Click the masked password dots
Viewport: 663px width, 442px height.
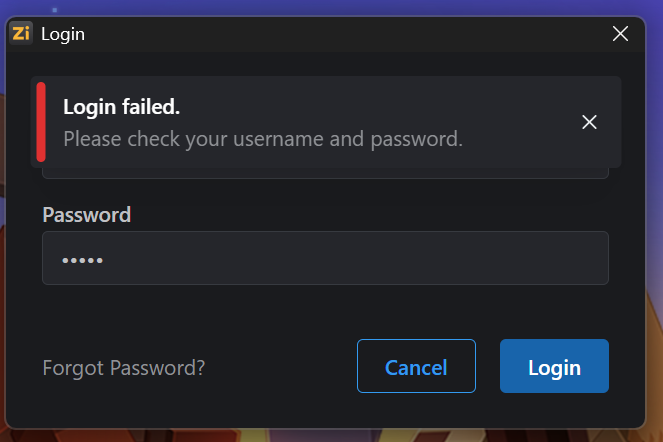click(82, 260)
